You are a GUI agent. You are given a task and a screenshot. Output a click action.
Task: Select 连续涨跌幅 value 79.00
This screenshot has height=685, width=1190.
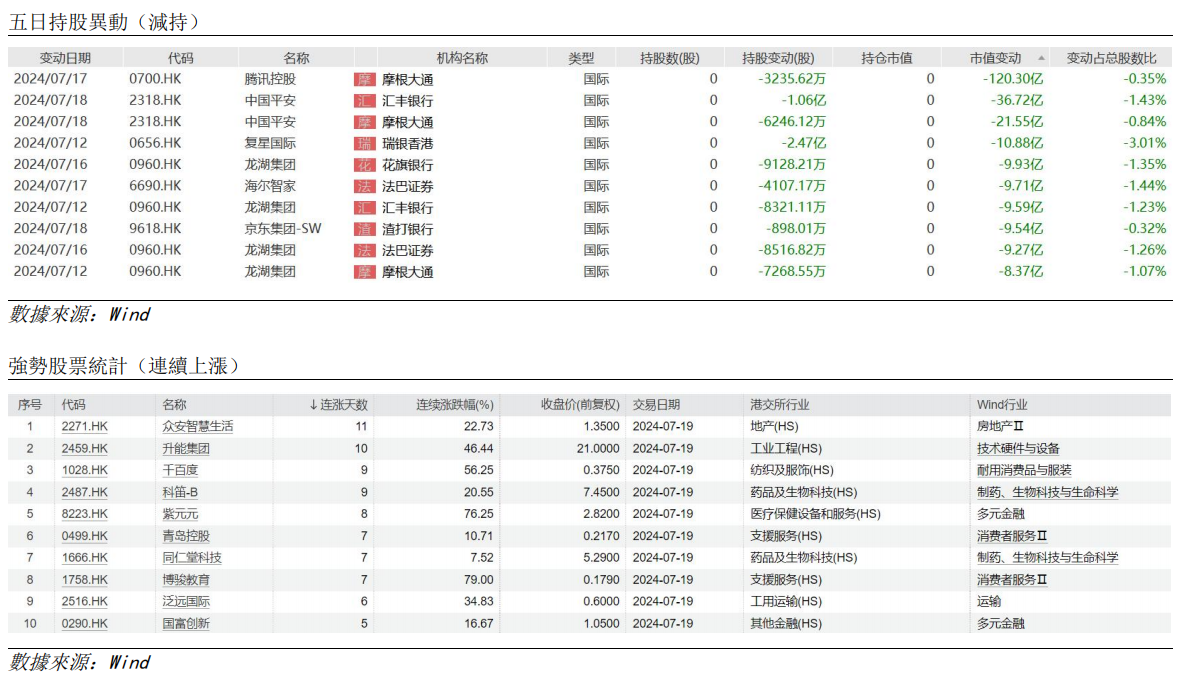pos(478,580)
